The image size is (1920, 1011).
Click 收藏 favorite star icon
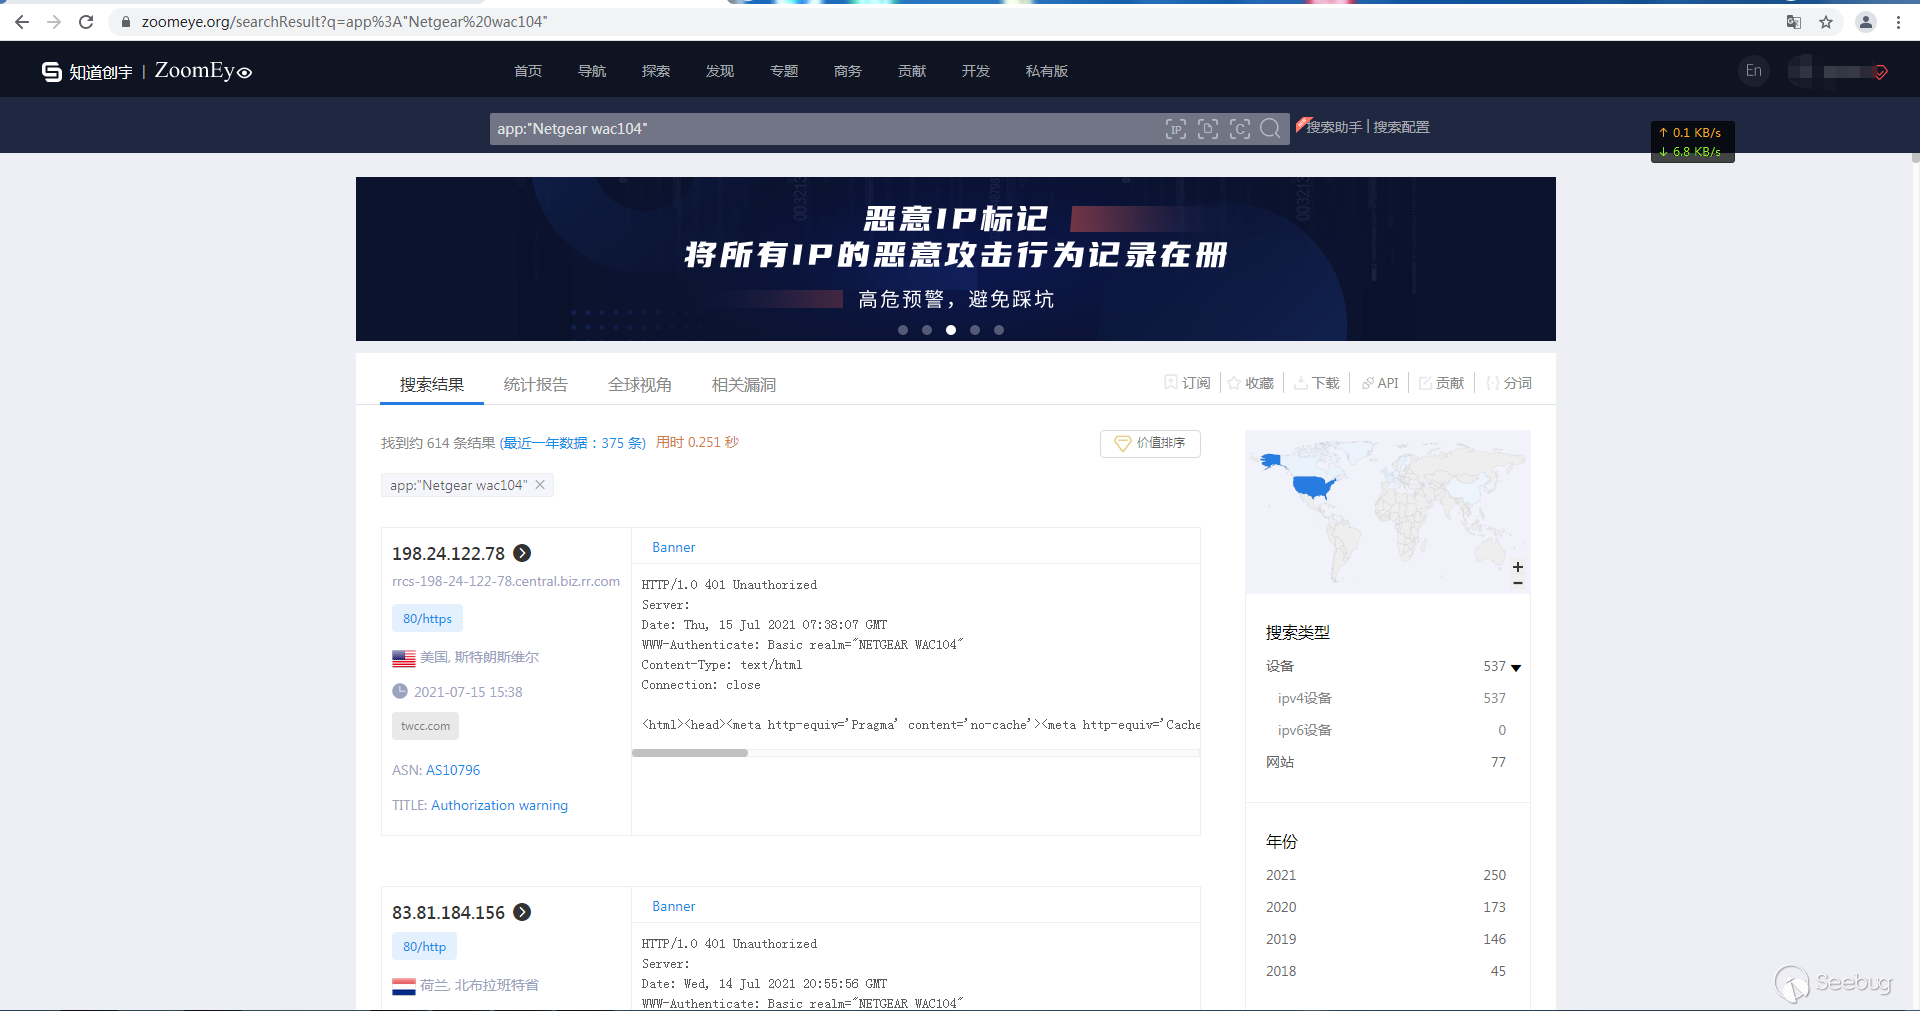pos(1234,383)
